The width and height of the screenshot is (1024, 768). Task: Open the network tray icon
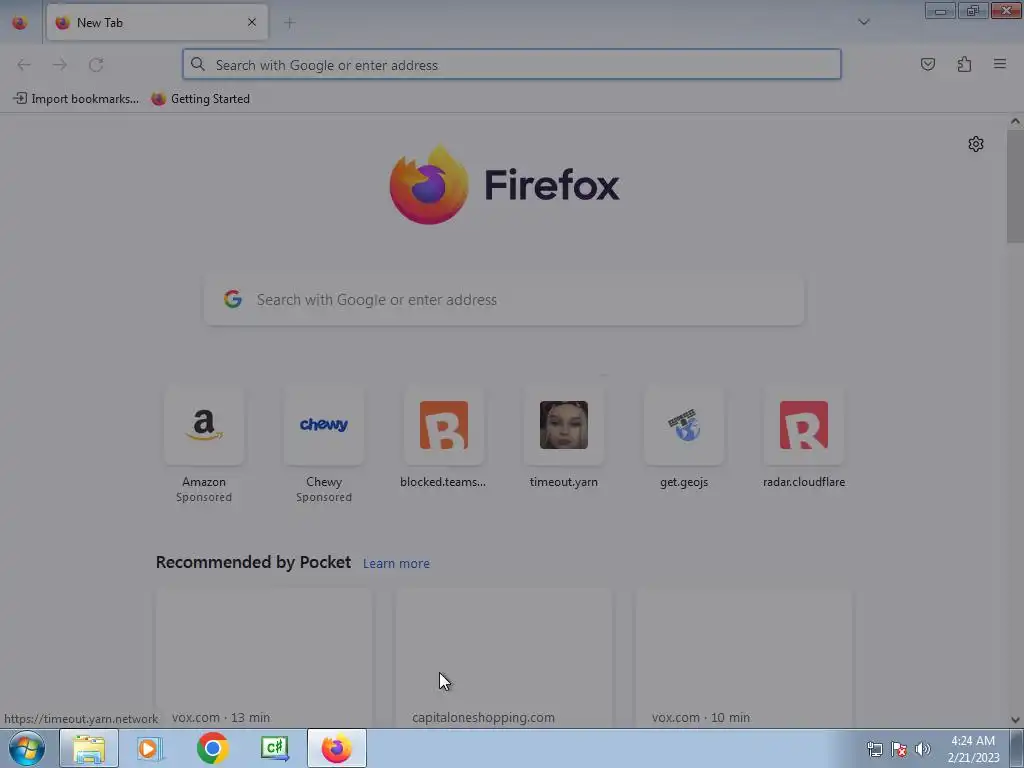[874, 749]
